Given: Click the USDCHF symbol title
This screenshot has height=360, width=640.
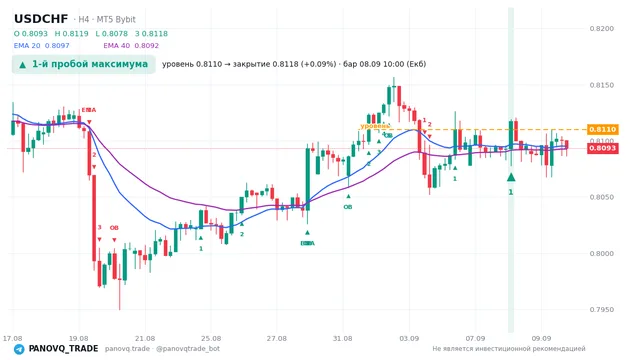Looking at the screenshot, I should click(41, 19).
